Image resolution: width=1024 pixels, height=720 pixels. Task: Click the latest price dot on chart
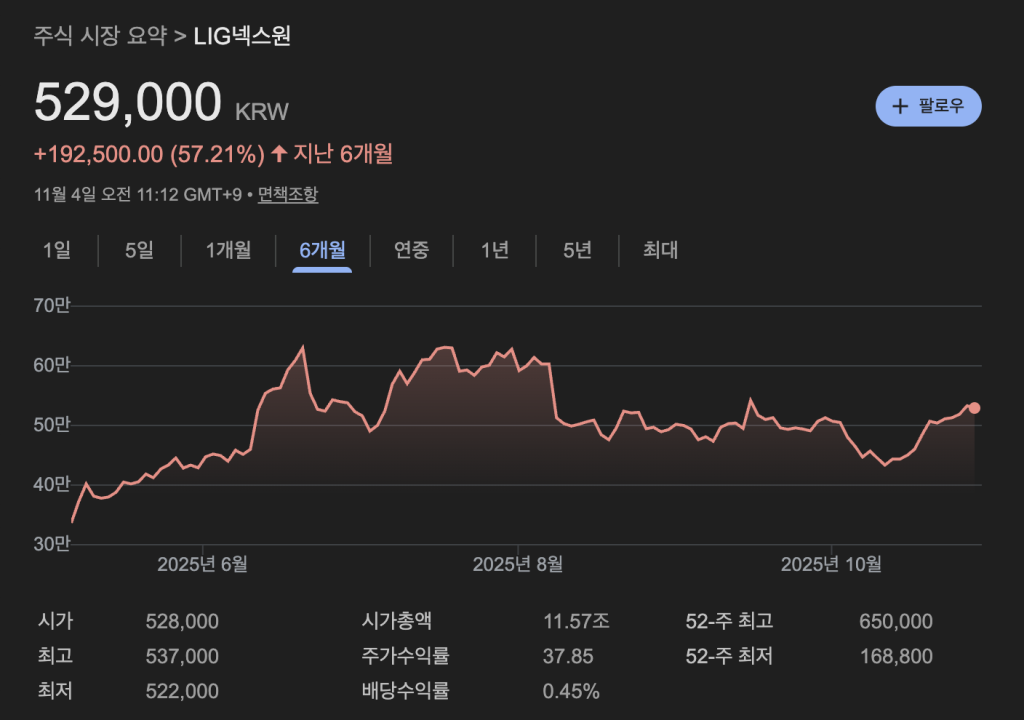(974, 408)
